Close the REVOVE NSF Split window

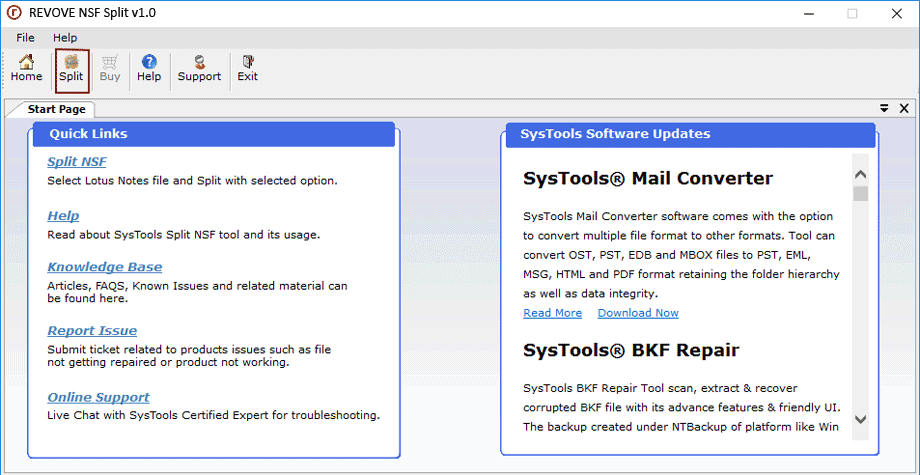coord(897,13)
